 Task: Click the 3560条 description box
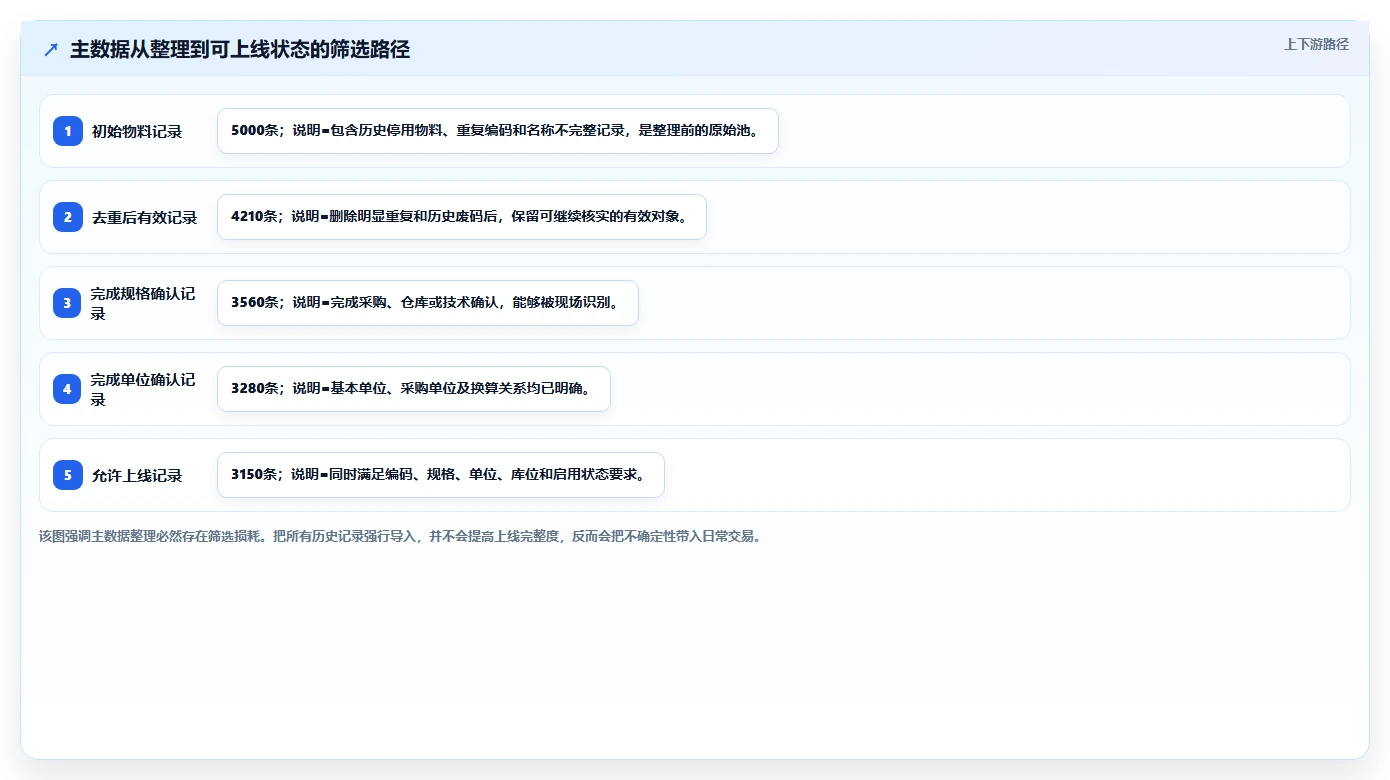click(428, 303)
